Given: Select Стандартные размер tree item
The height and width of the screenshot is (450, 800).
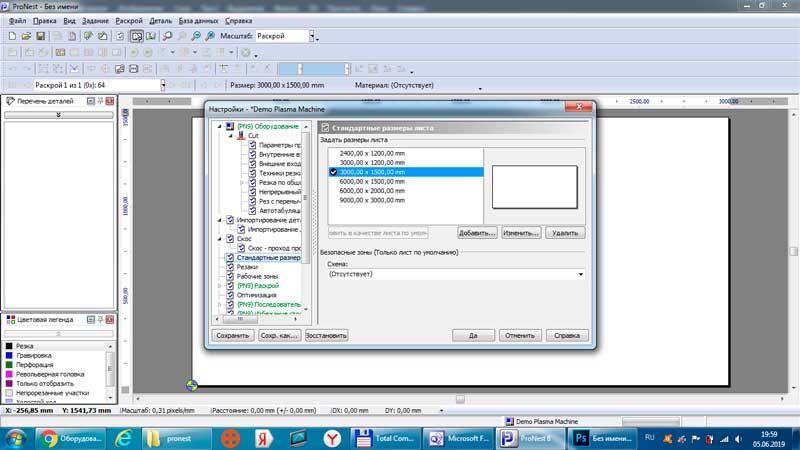Looking at the screenshot, I should point(268,258).
